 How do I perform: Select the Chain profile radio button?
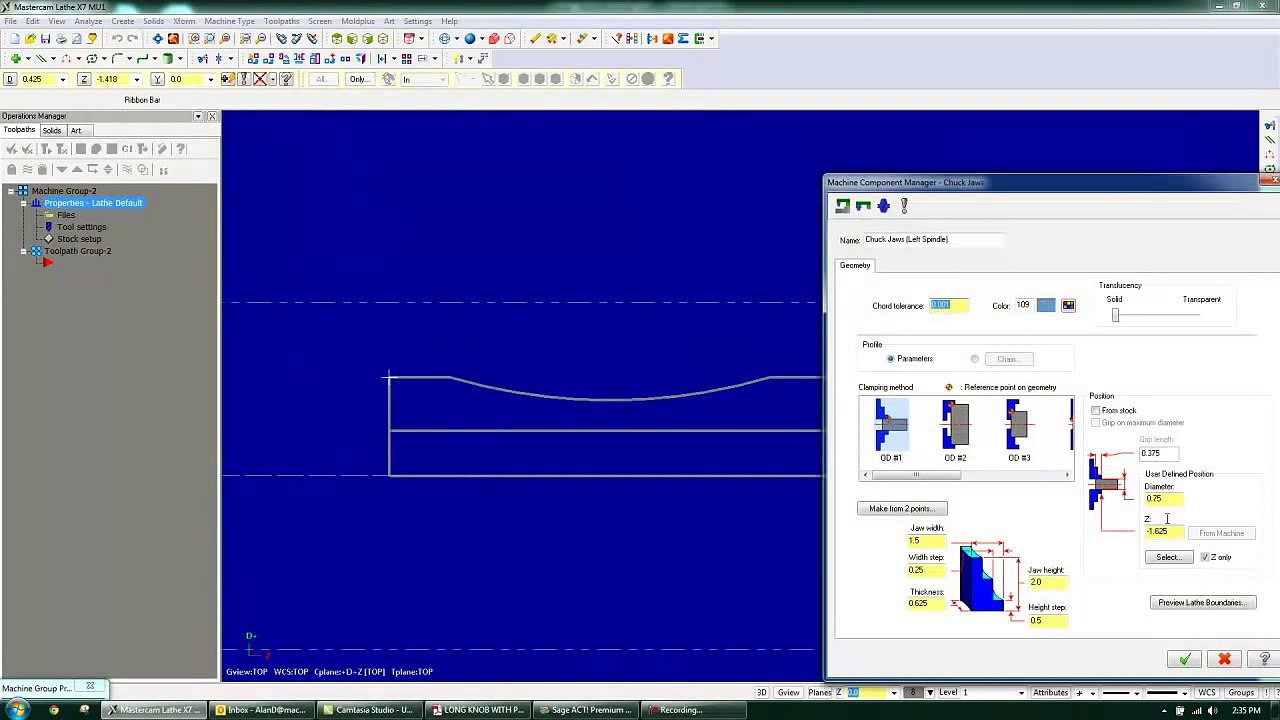click(x=975, y=359)
